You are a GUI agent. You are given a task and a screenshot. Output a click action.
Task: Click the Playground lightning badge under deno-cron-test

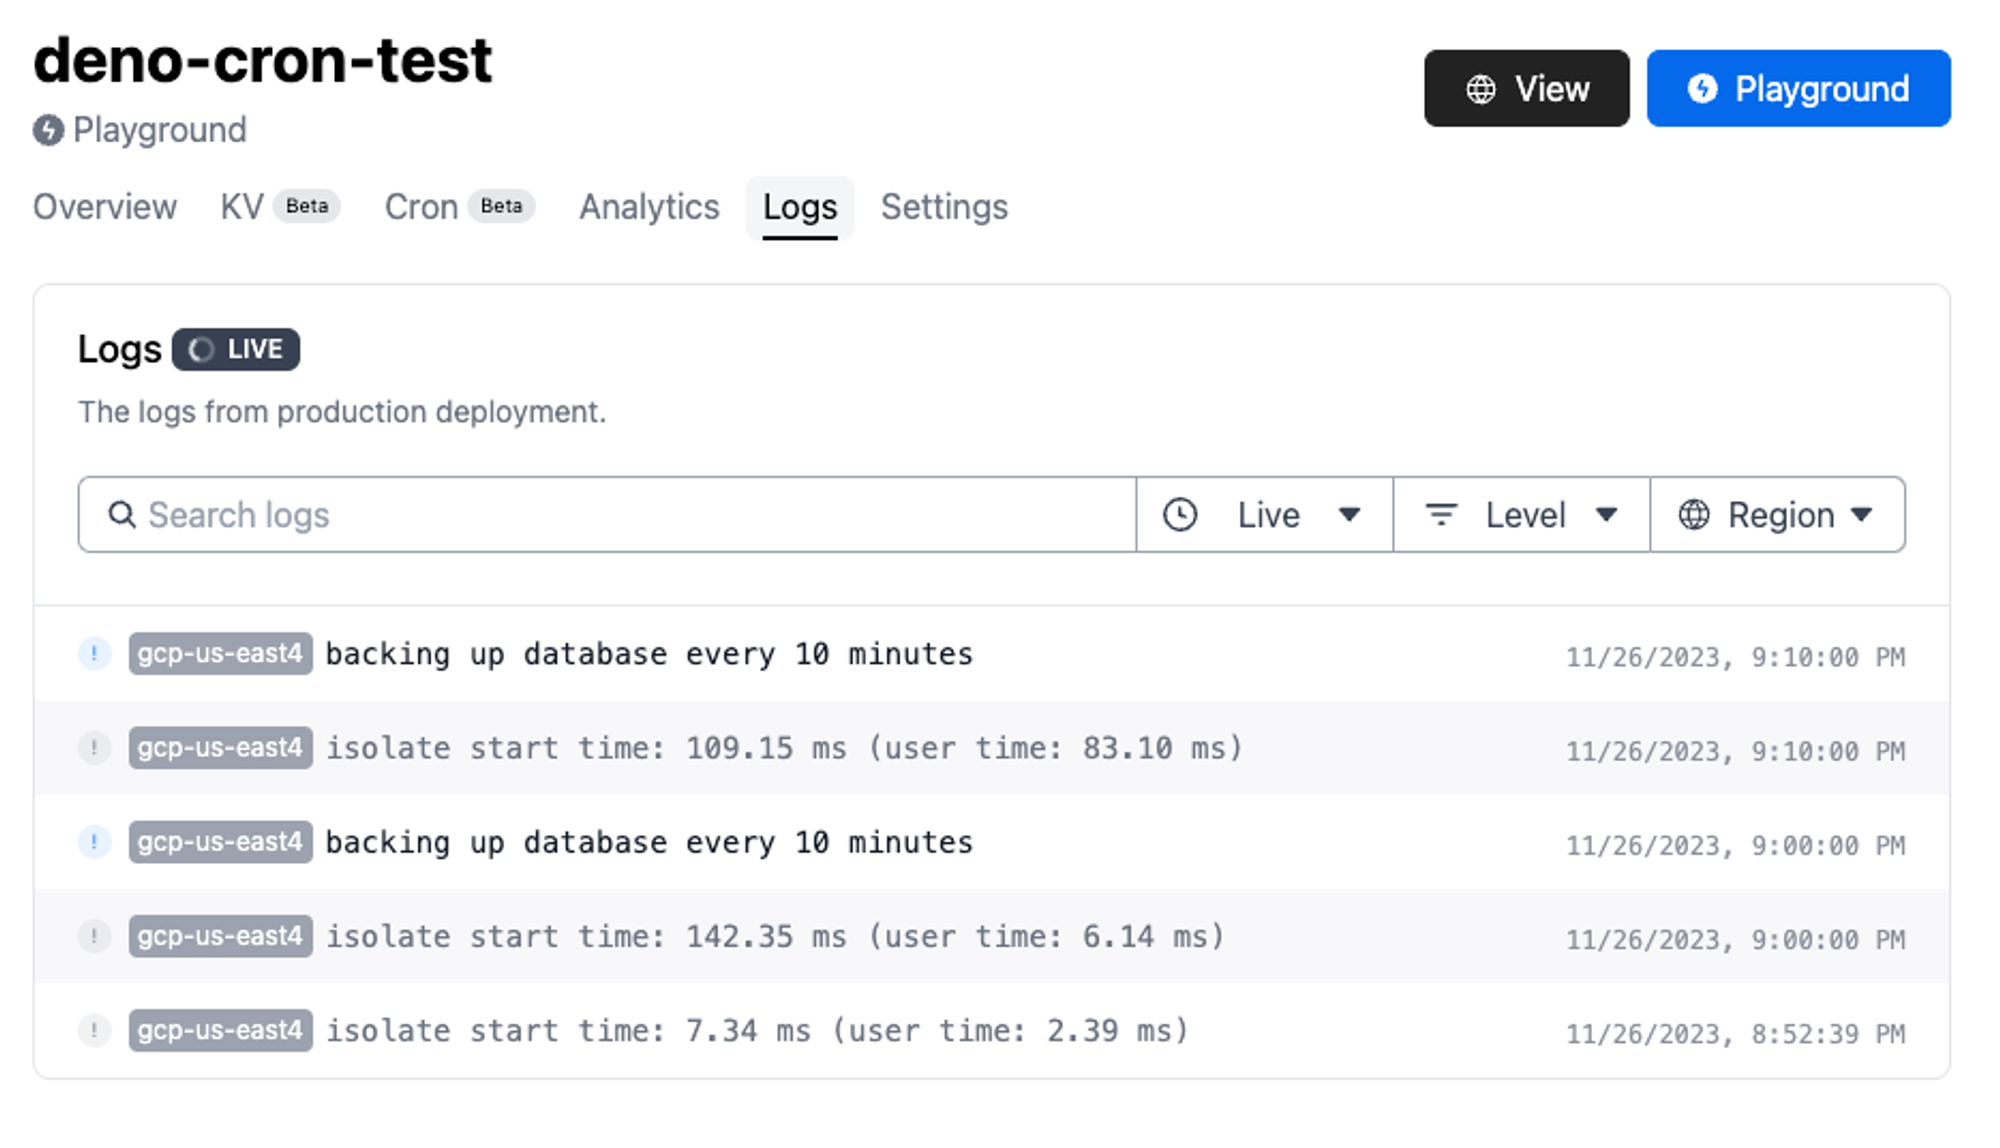click(47, 130)
